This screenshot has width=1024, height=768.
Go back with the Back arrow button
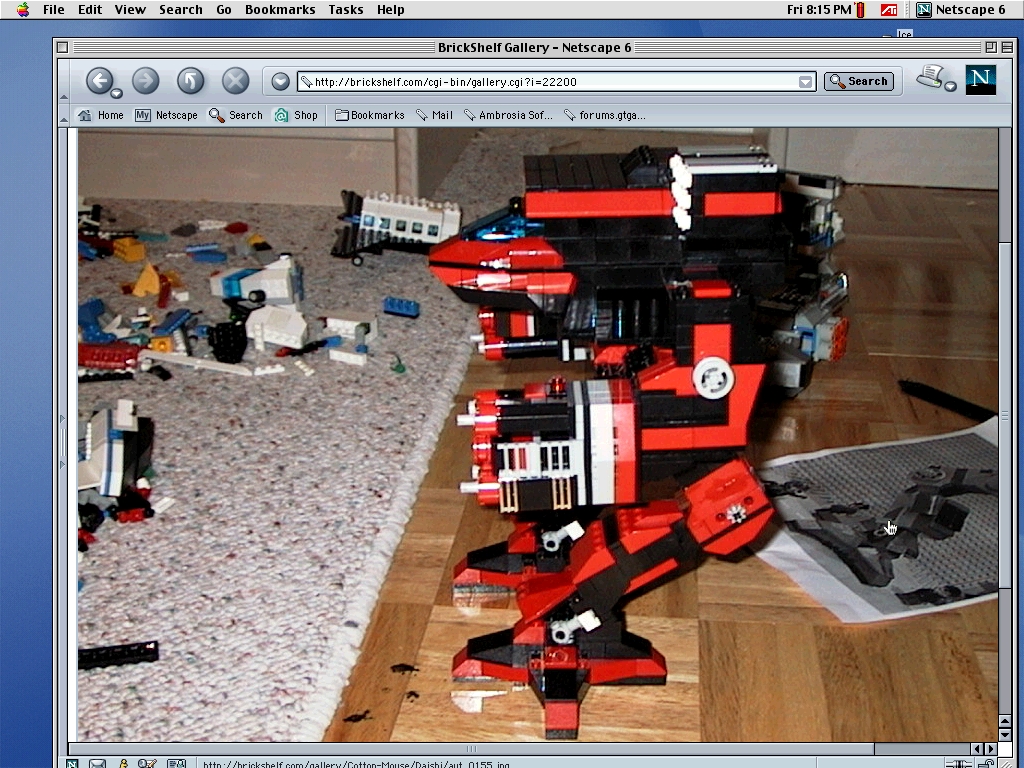tap(99, 81)
